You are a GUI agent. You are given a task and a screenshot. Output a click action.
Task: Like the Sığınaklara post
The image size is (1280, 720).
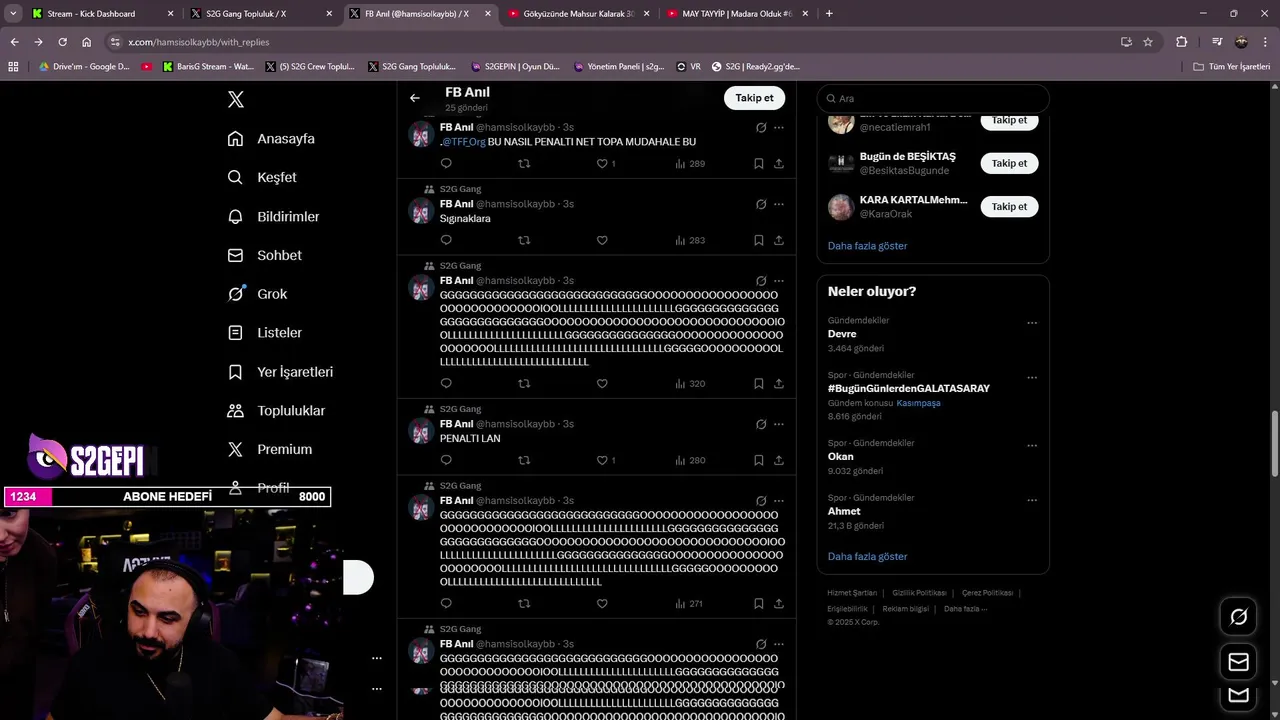coord(602,240)
